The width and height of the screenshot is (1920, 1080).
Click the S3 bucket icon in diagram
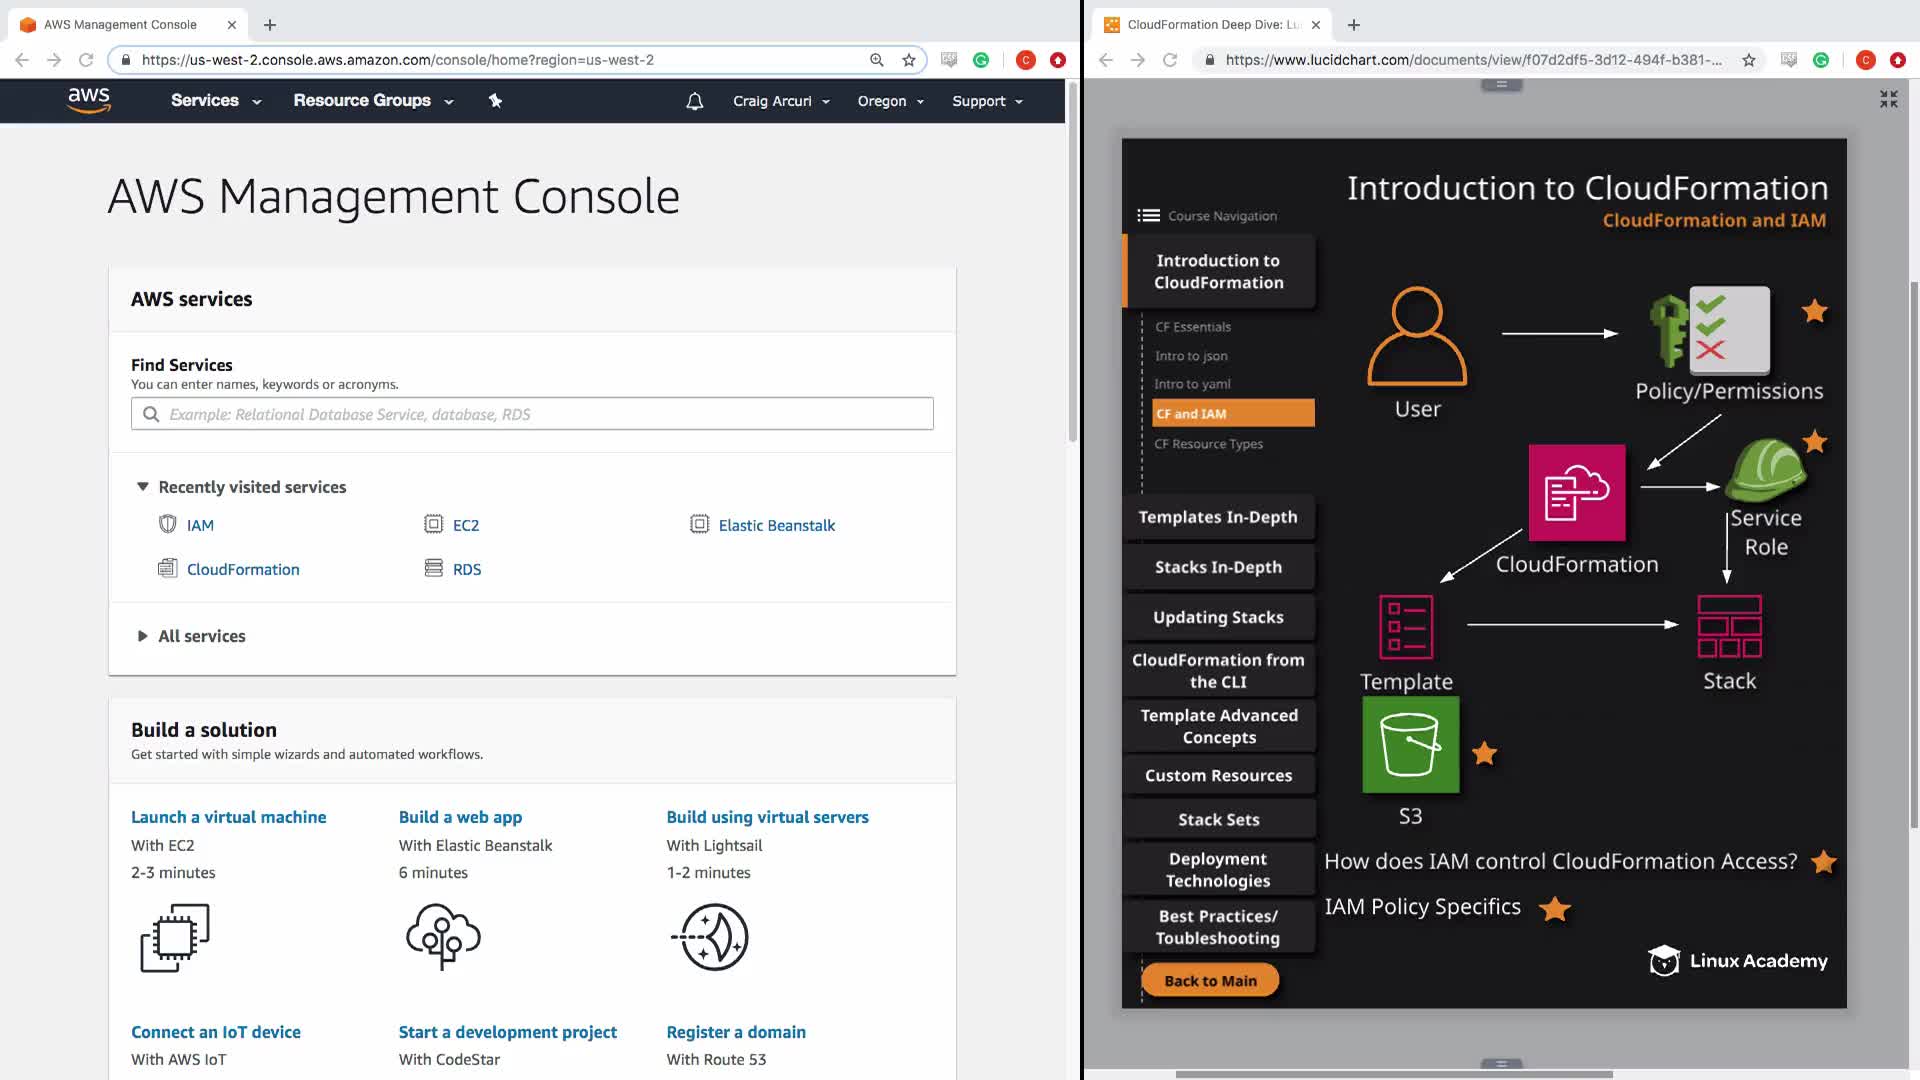tap(1410, 745)
